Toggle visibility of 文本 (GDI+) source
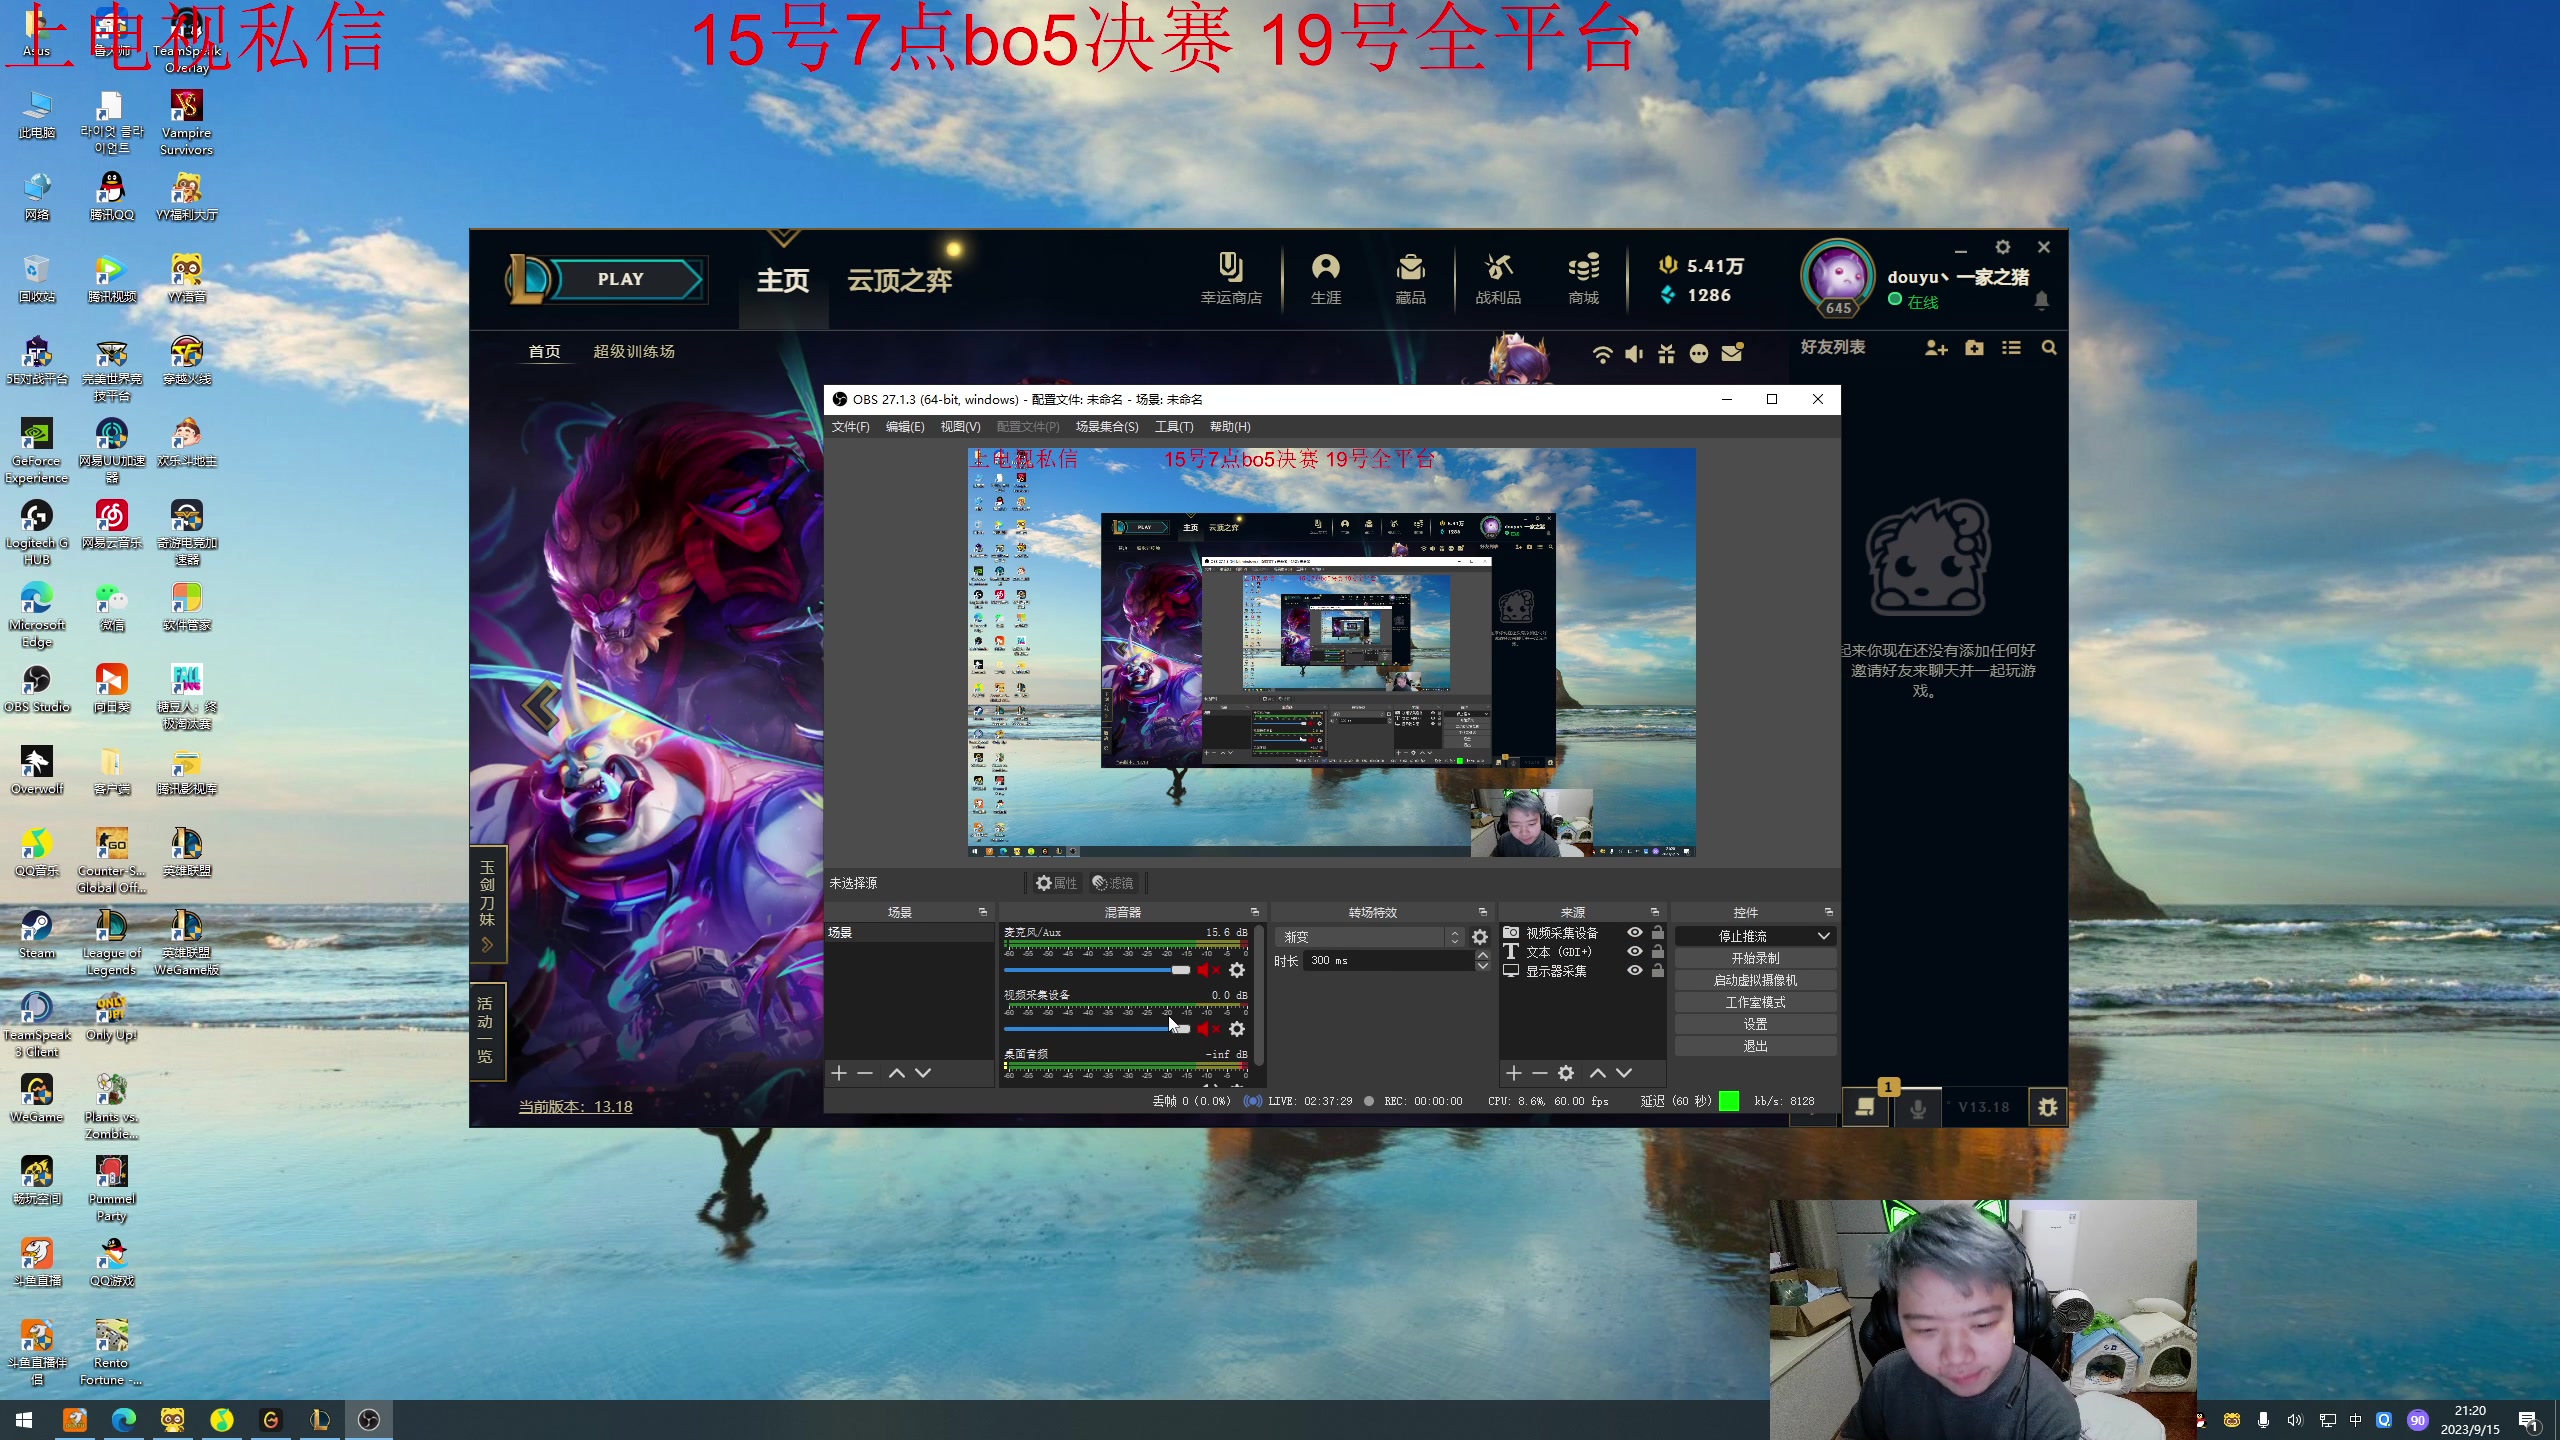Screen dimensions: 2560x1440 pos(1634,952)
